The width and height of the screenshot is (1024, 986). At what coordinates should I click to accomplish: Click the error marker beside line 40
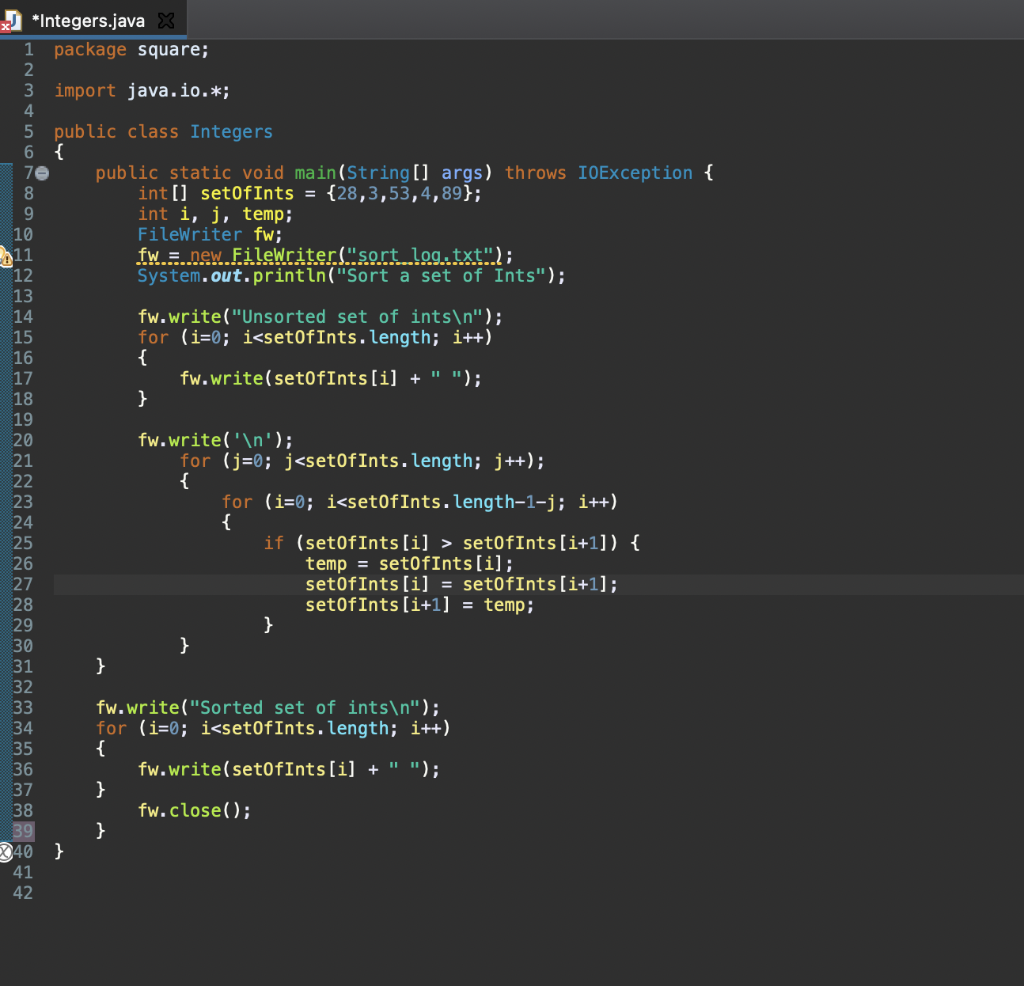point(5,852)
